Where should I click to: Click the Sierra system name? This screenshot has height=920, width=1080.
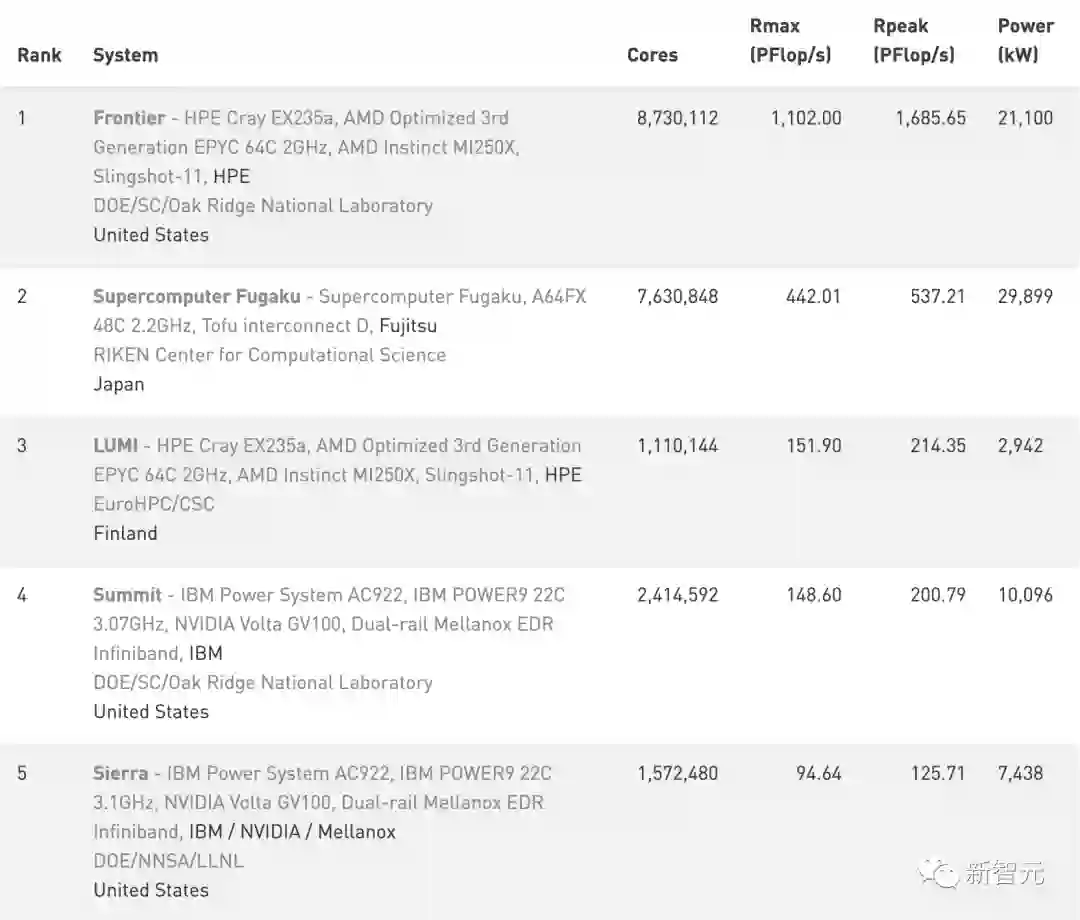120,773
